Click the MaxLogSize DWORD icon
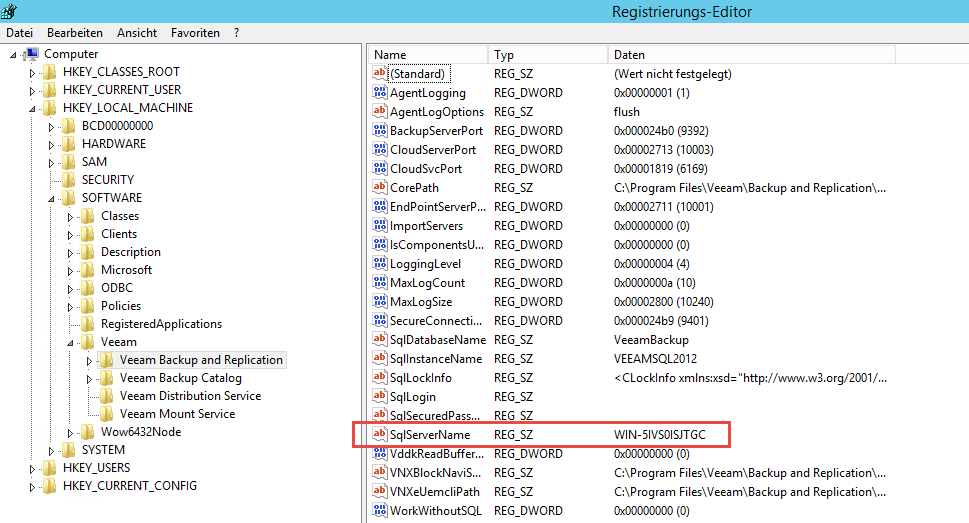The width and height of the screenshot is (969, 523). pos(379,302)
